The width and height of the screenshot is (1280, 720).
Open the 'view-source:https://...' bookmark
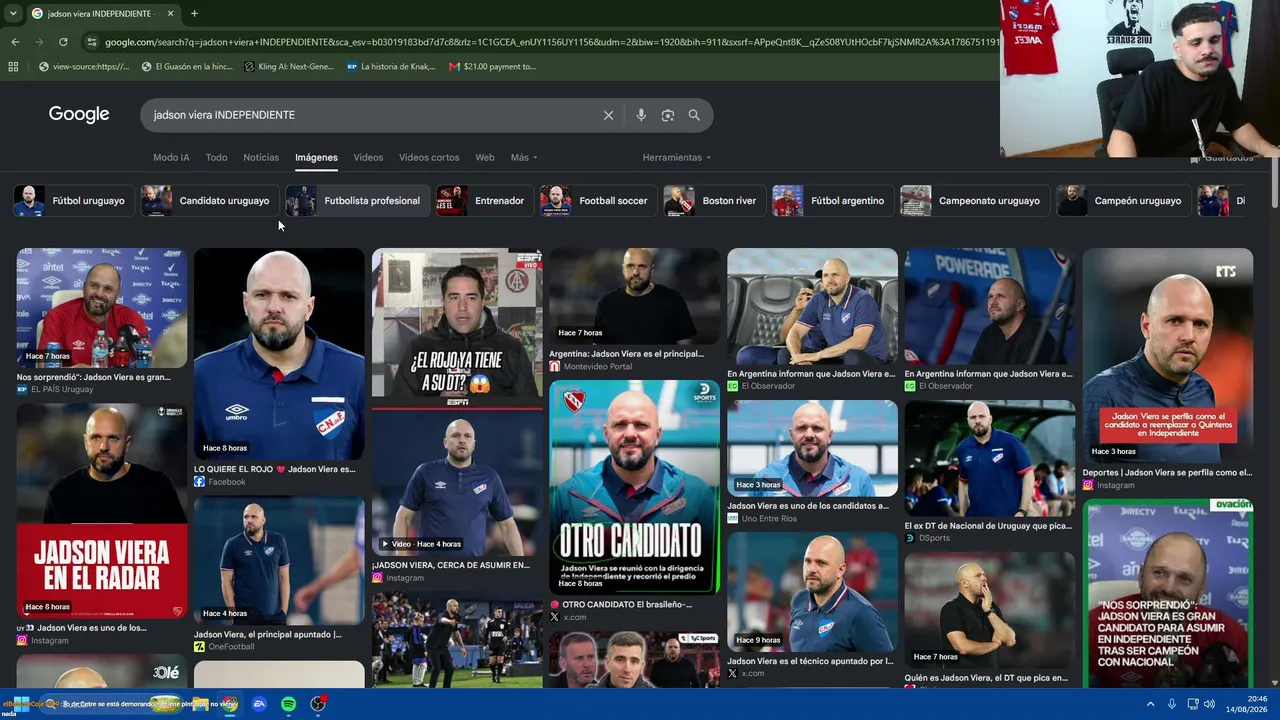(x=83, y=67)
